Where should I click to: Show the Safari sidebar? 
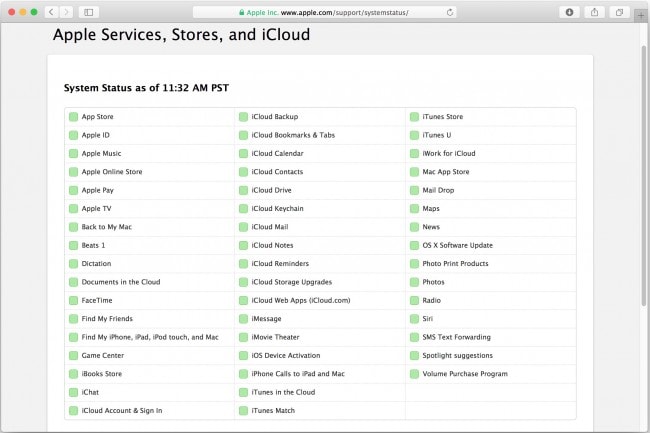click(x=88, y=12)
